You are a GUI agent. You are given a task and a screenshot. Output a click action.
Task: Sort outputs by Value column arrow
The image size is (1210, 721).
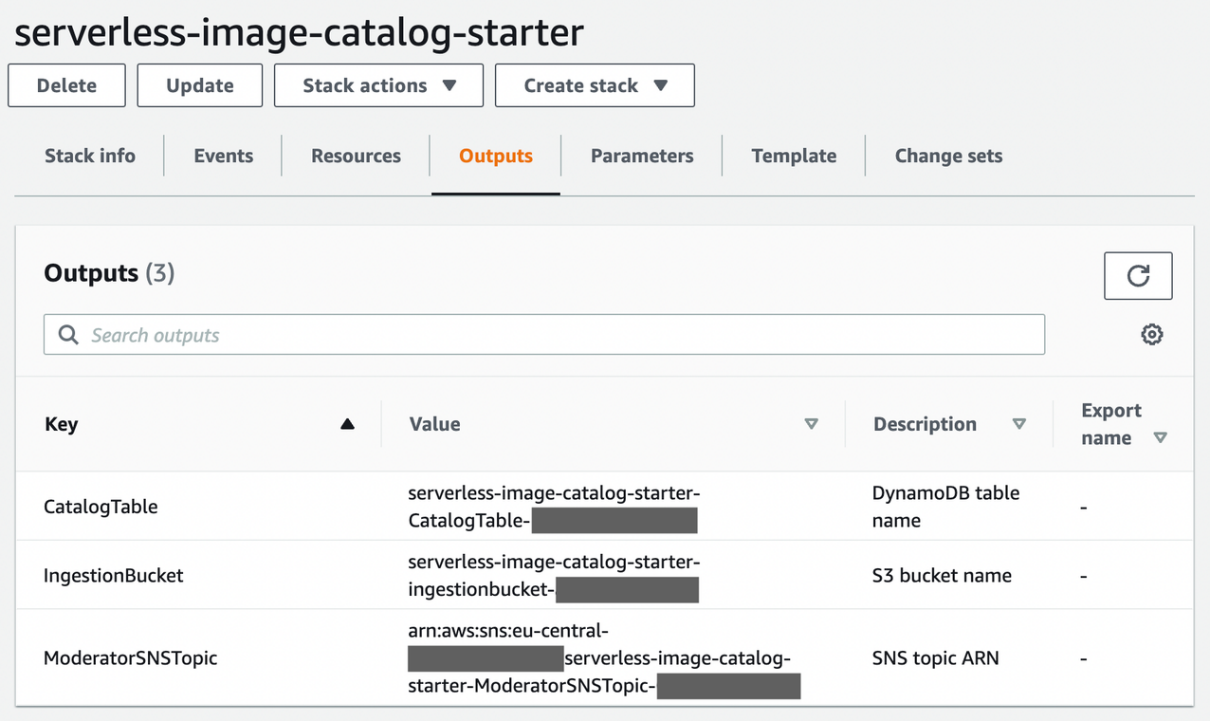[811, 424]
